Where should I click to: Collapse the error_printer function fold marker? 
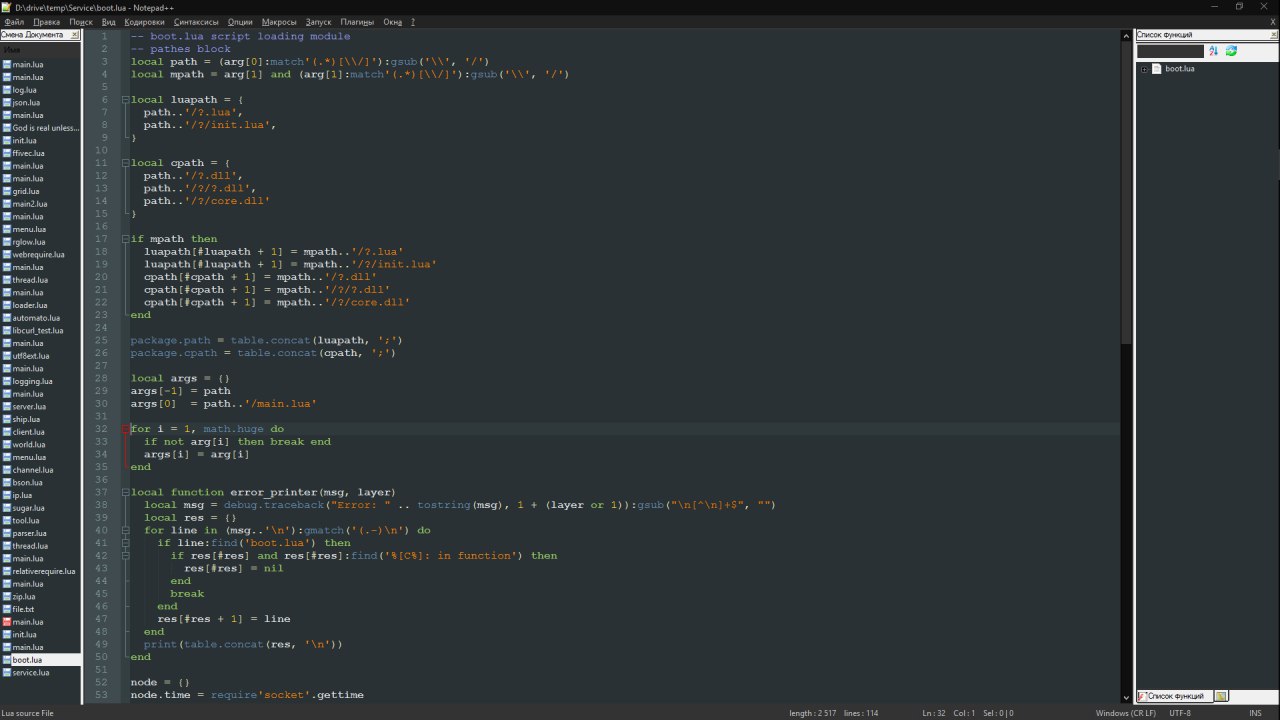coord(125,492)
